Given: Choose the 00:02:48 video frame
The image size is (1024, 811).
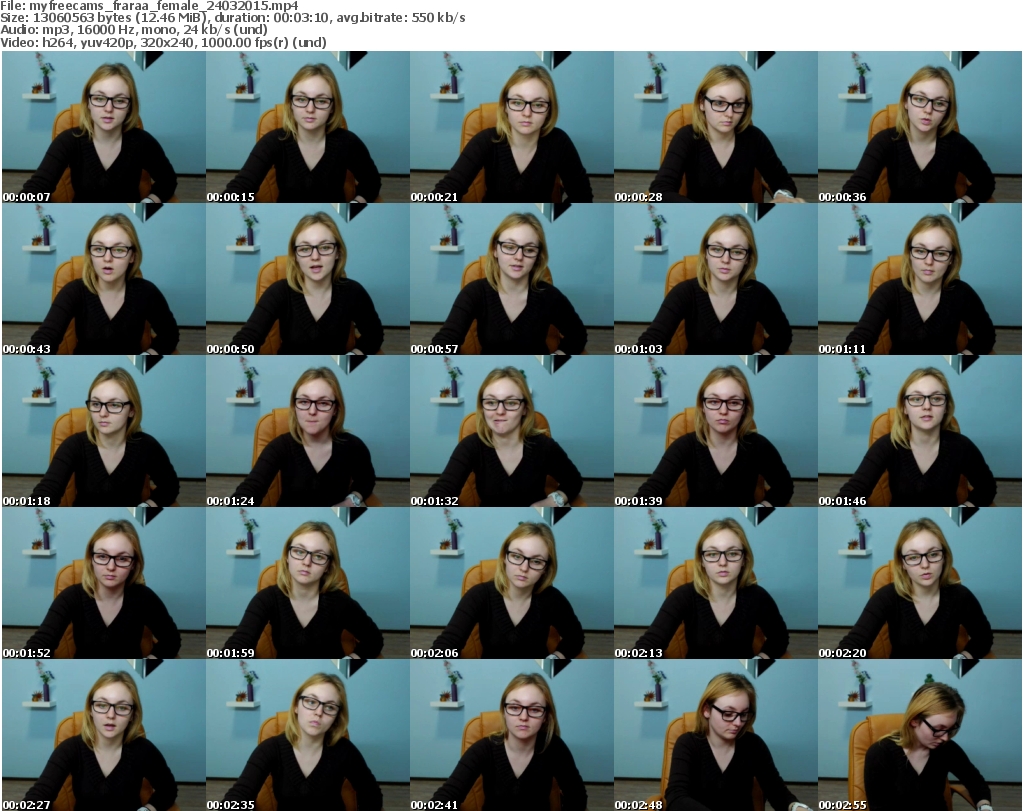Looking at the screenshot, I should point(716,735).
